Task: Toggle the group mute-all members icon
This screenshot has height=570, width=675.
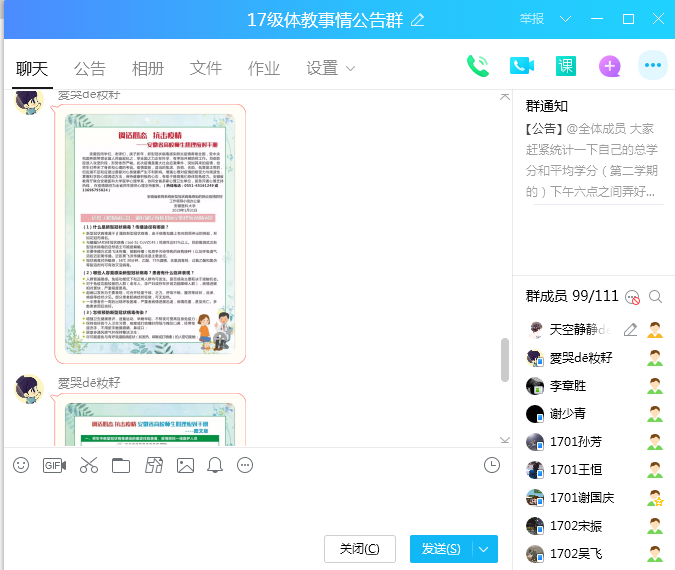Action: 631,296
